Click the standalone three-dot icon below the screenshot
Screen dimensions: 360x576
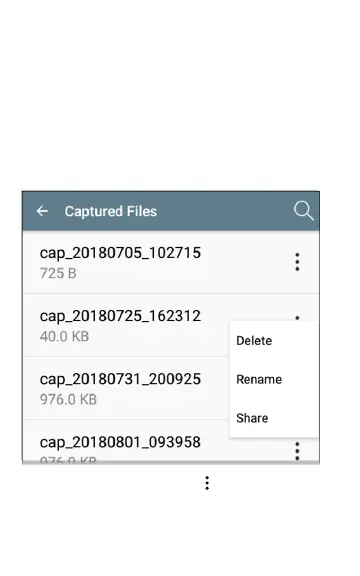click(x=207, y=483)
